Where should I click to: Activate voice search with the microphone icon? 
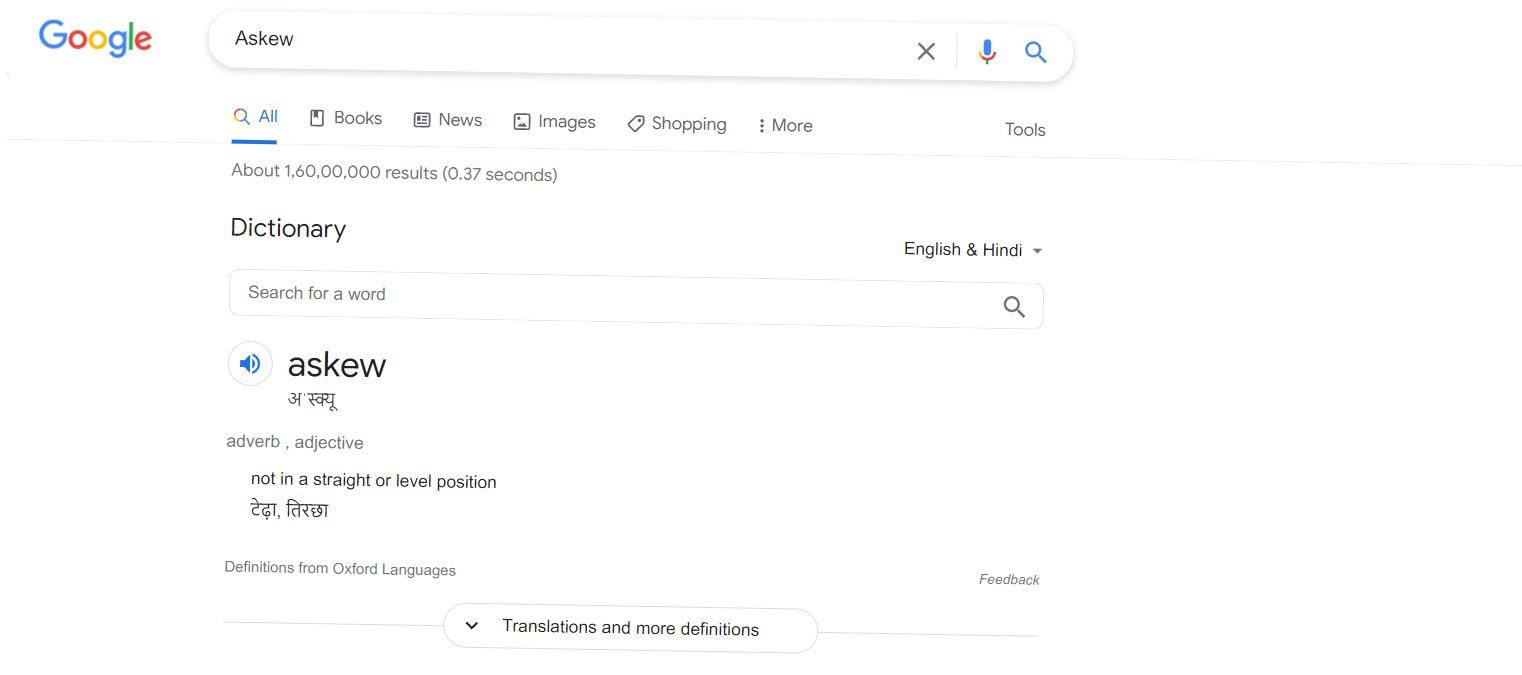coord(987,50)
